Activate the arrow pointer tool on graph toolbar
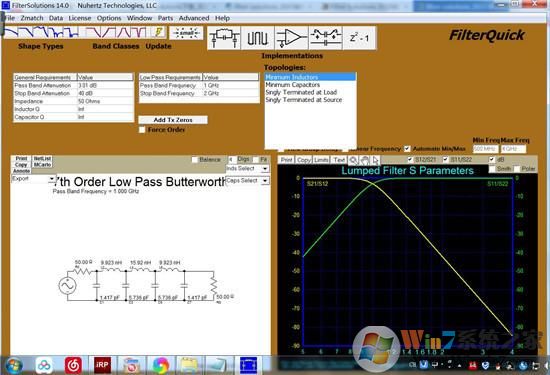The image size is (550, 375). [376, 160]
